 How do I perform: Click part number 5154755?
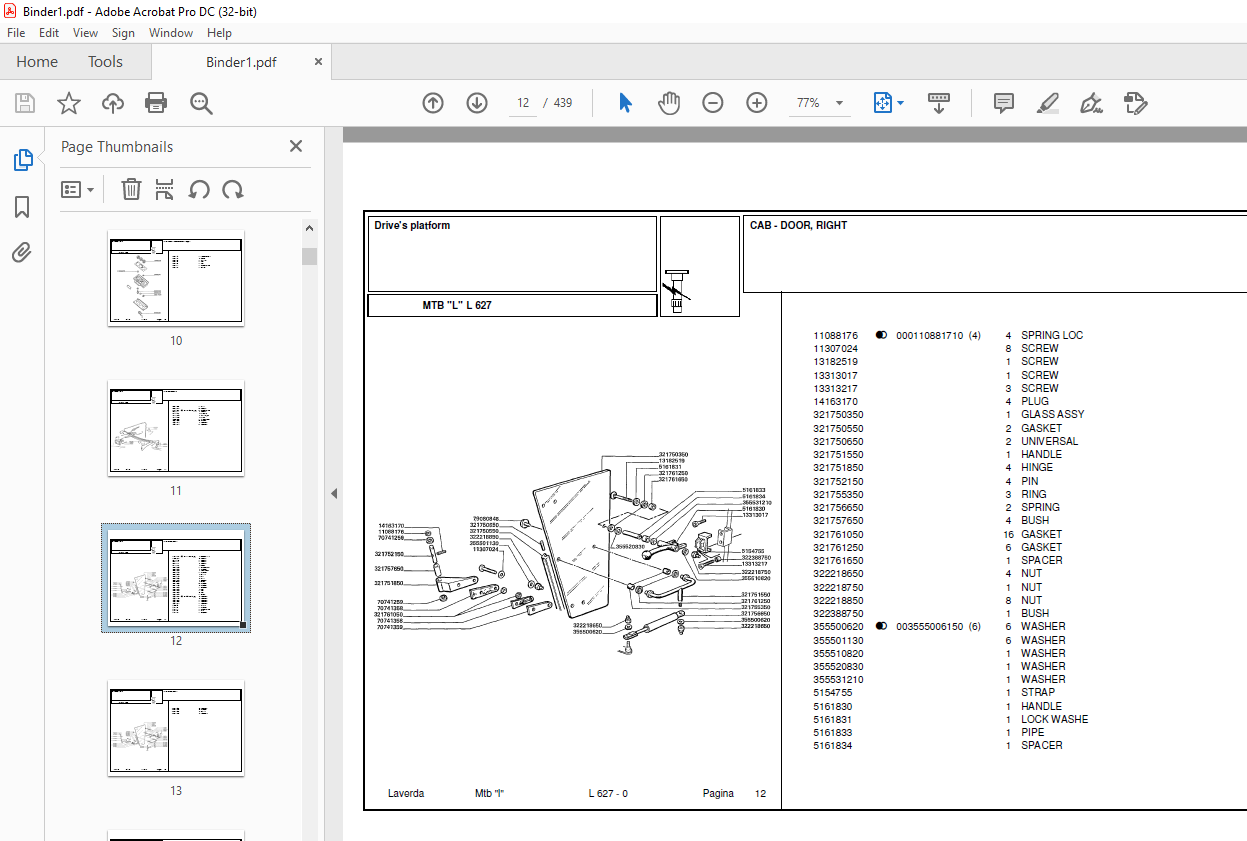point(832,693)
